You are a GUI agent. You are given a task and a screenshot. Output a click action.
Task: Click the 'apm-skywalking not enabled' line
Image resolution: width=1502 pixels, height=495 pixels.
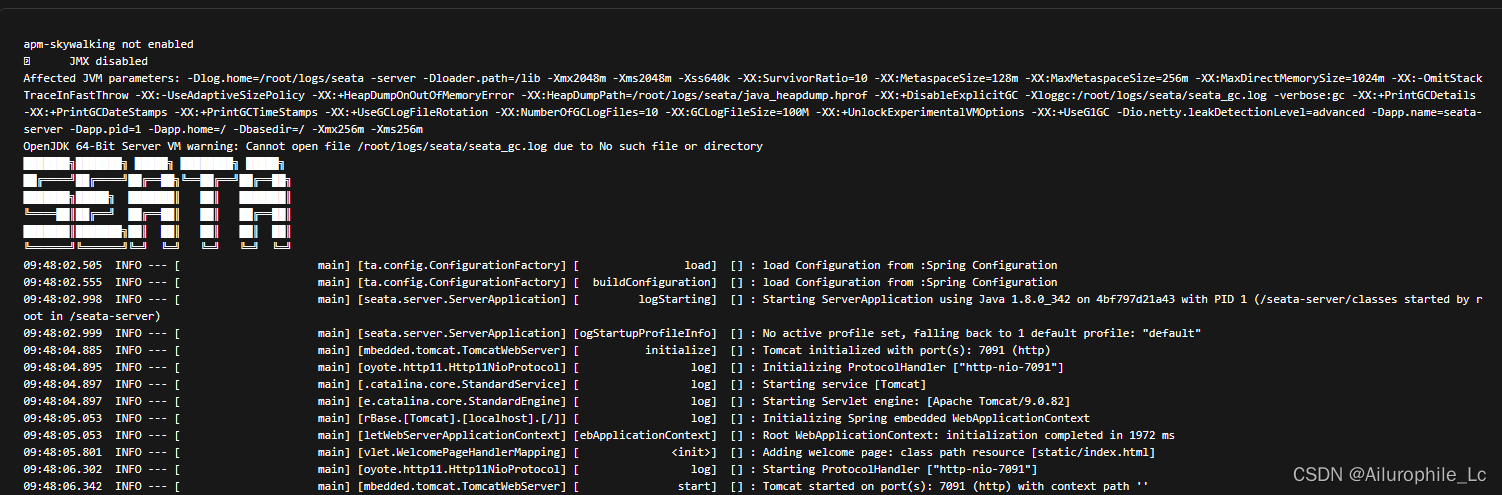[x=108, y=45]
